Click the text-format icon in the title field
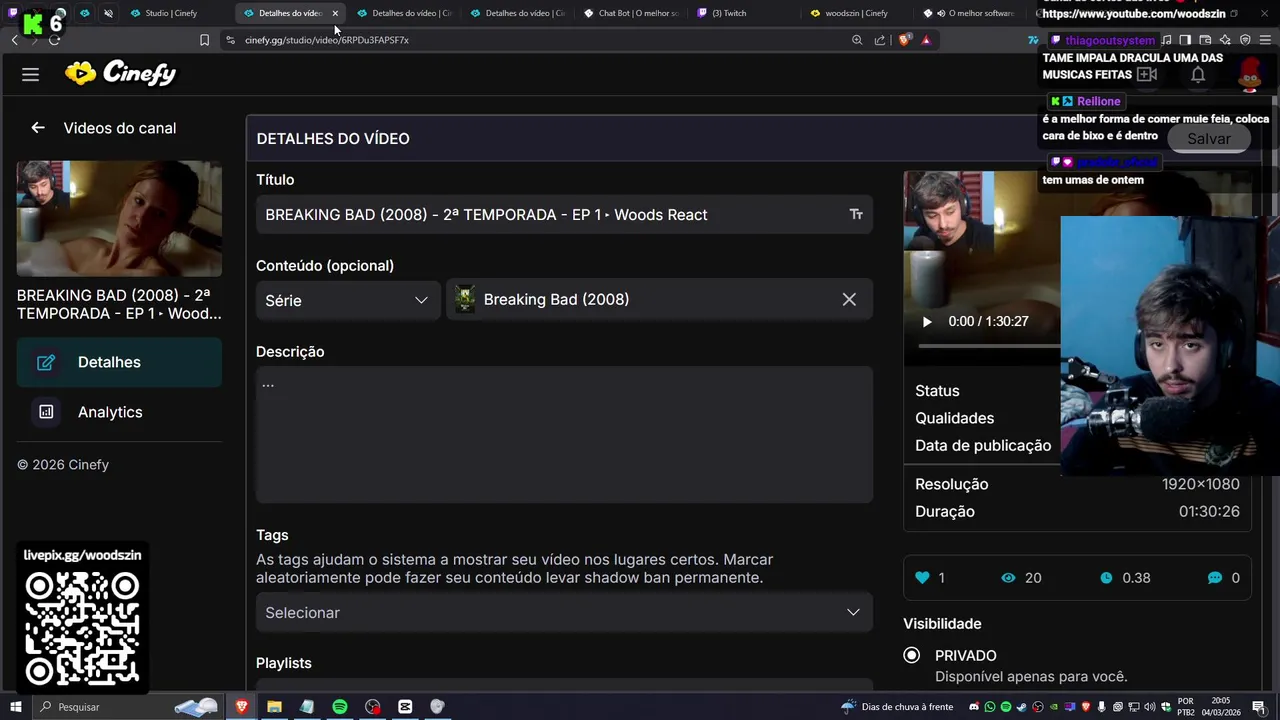Viewport: 1280px width, 720px height. [856, 214]
